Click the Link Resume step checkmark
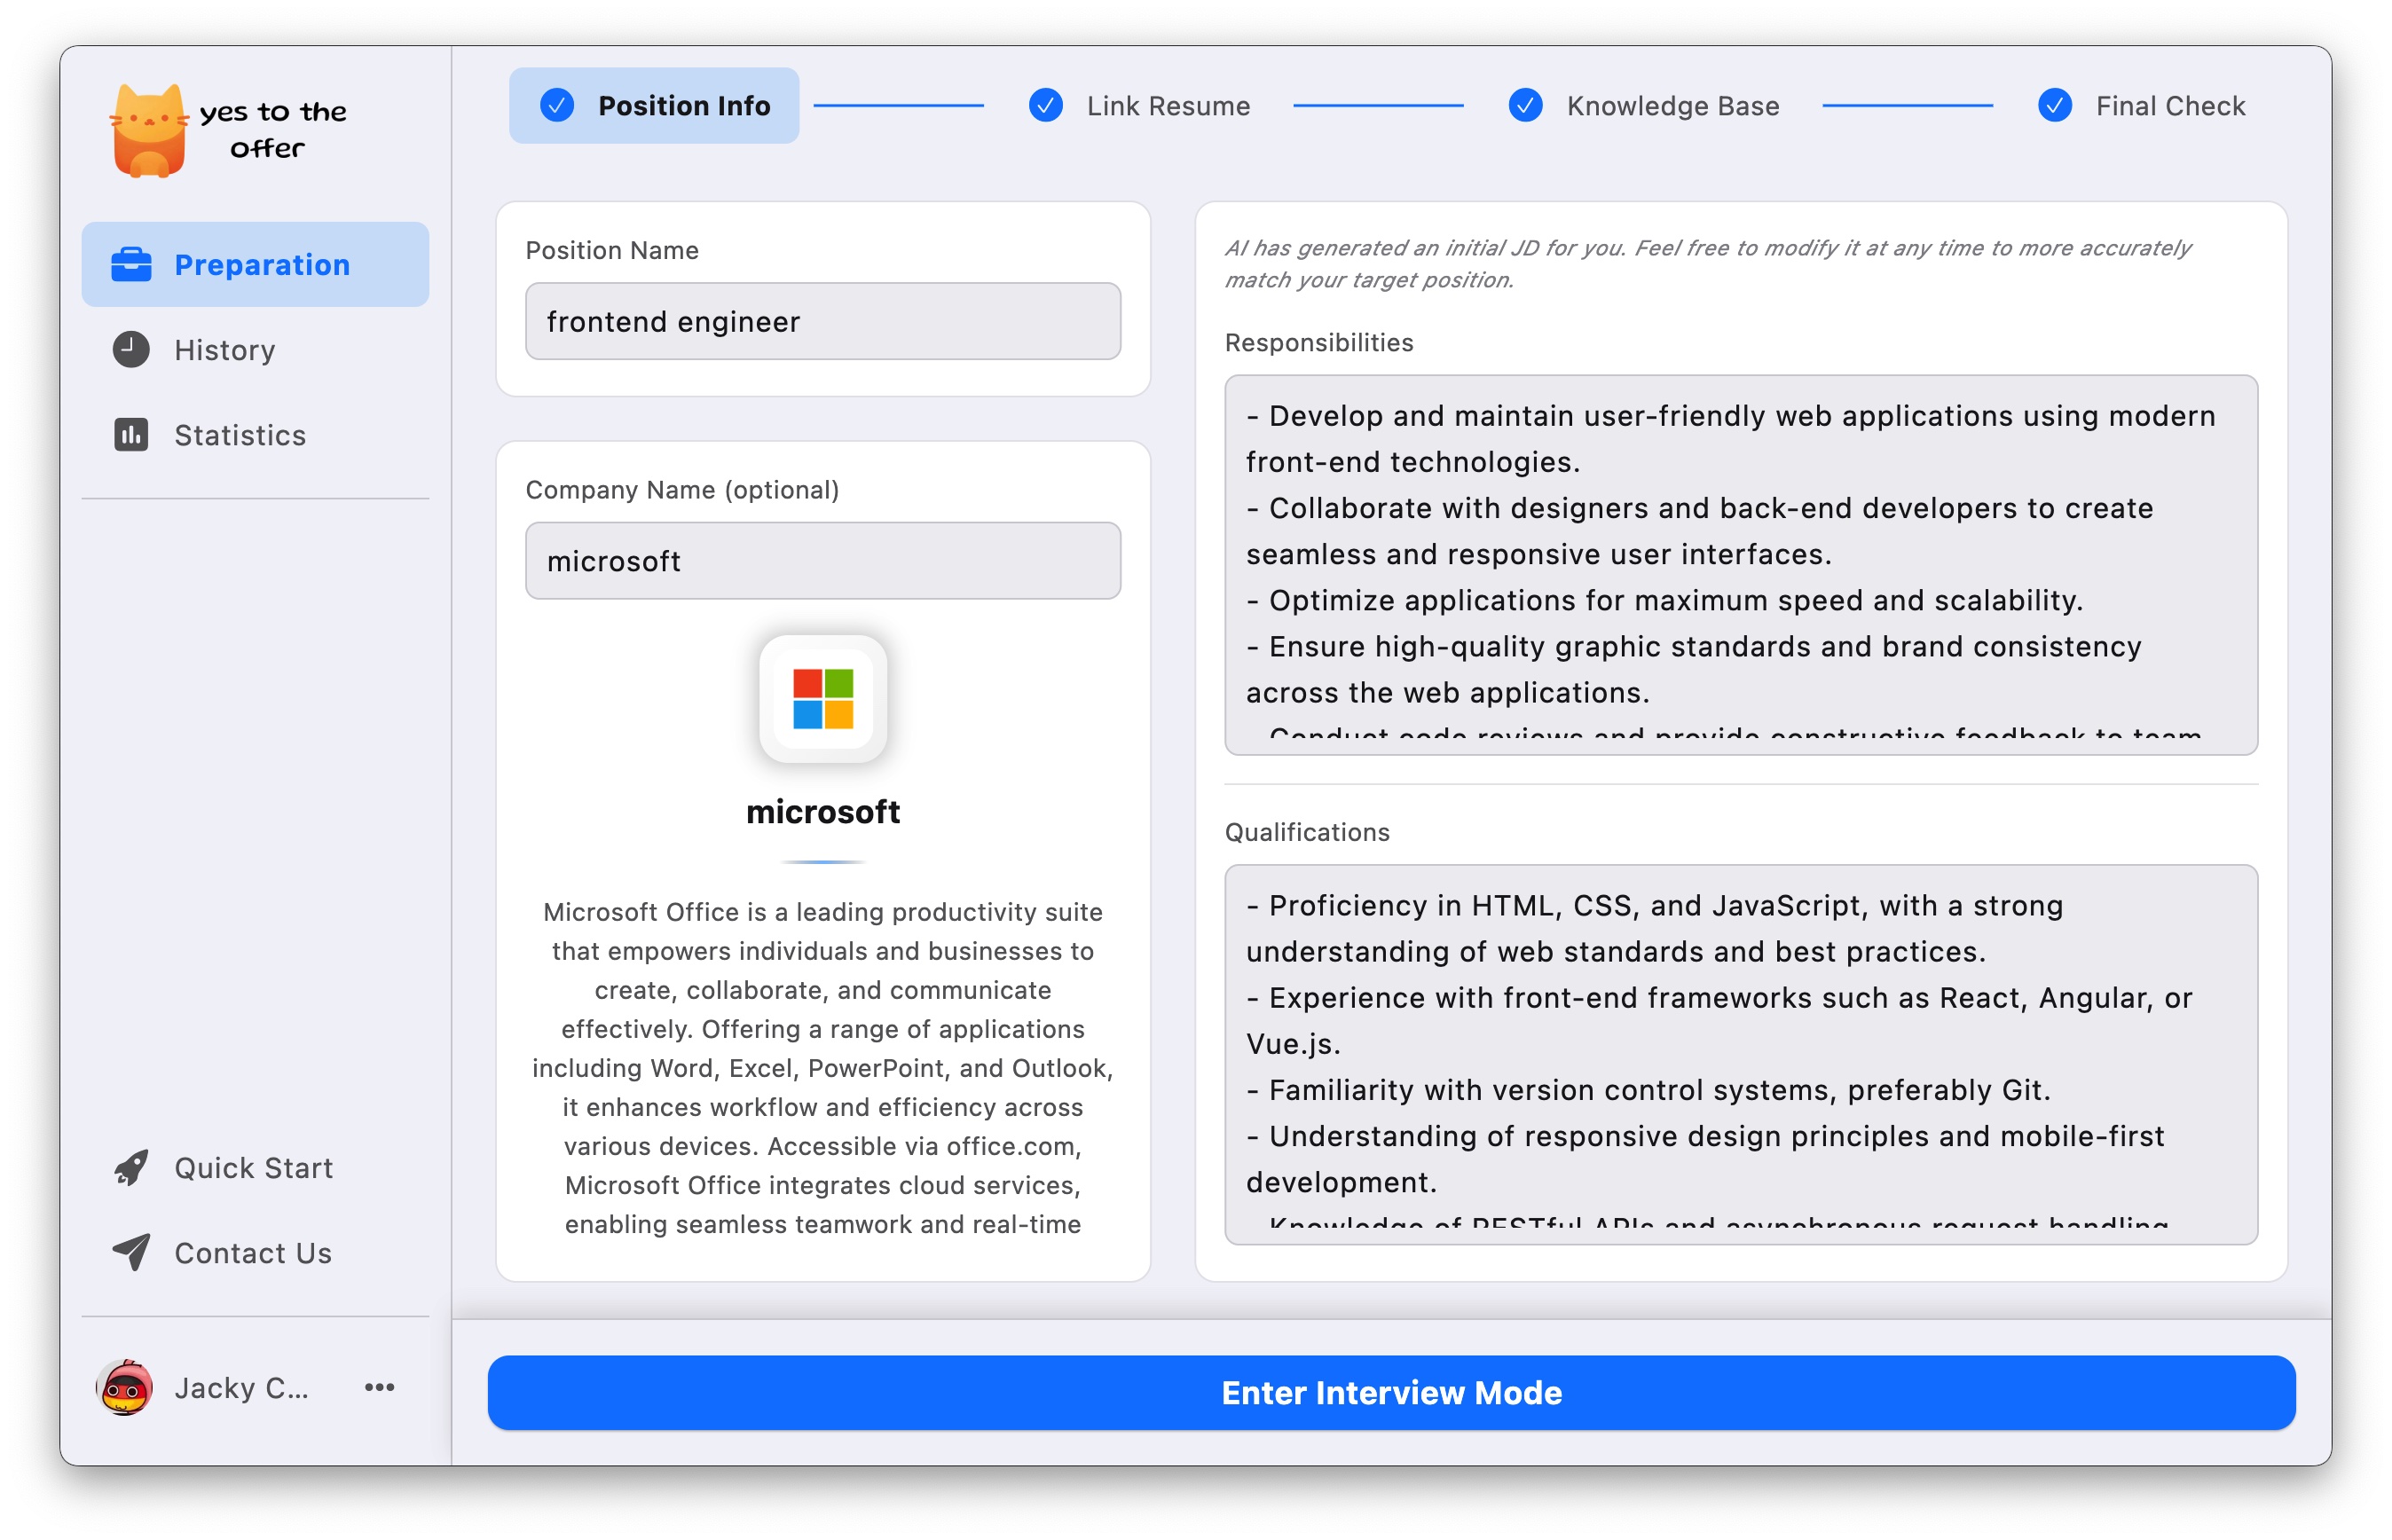The height and width of the screenshot is (1540, 2392). click(x=1045, y=105)
